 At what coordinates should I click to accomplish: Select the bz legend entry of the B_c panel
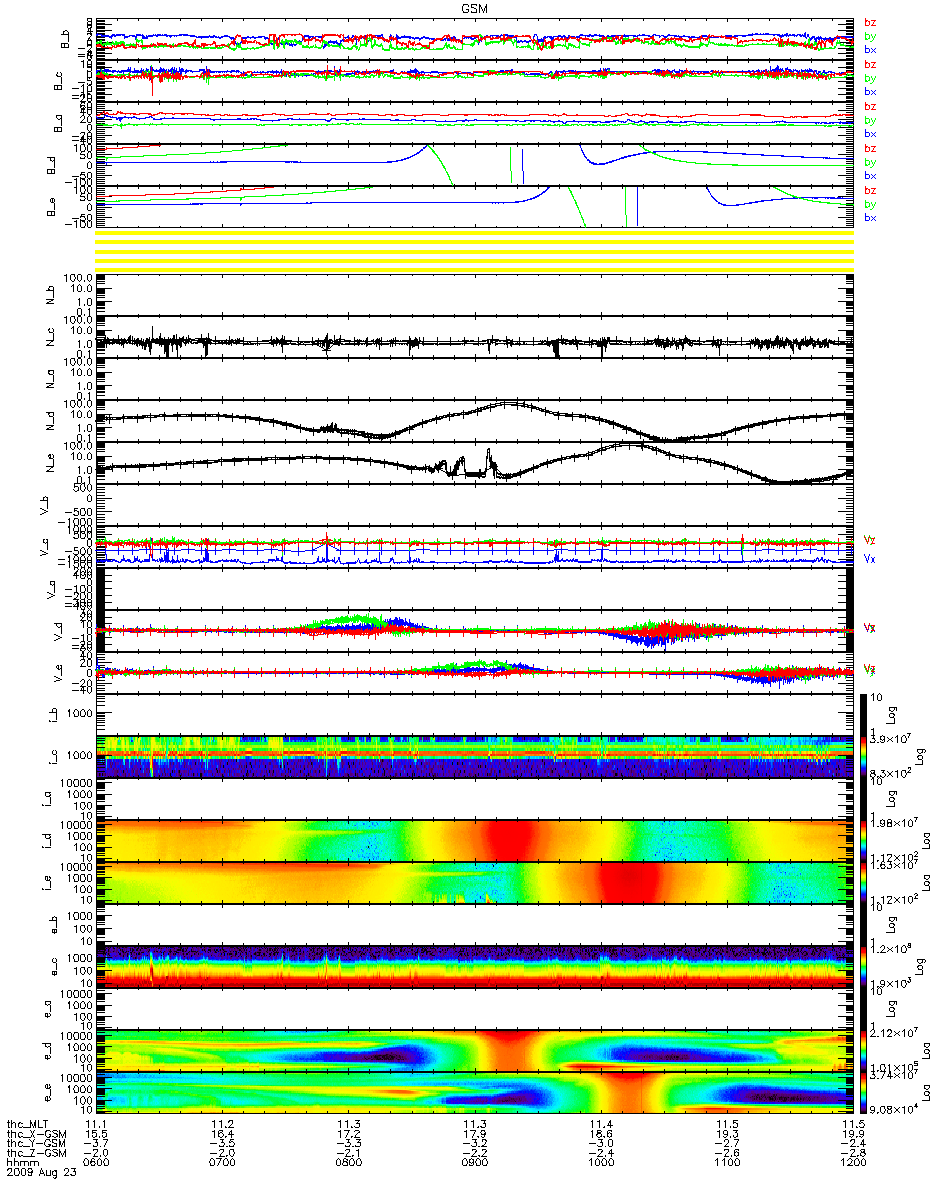(x=870, y=65)
